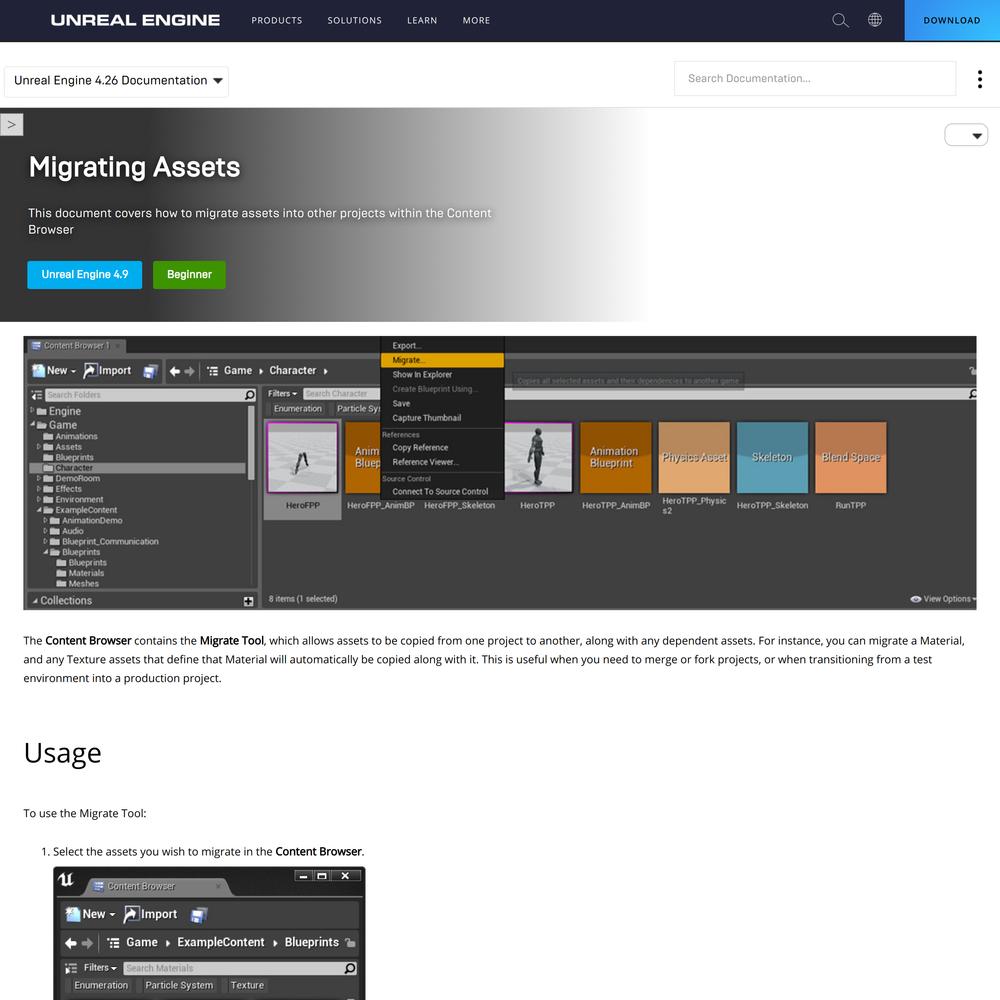The image size is (1000, 1000).
Task: Open the Products menu
Action: tap(277, 20)
